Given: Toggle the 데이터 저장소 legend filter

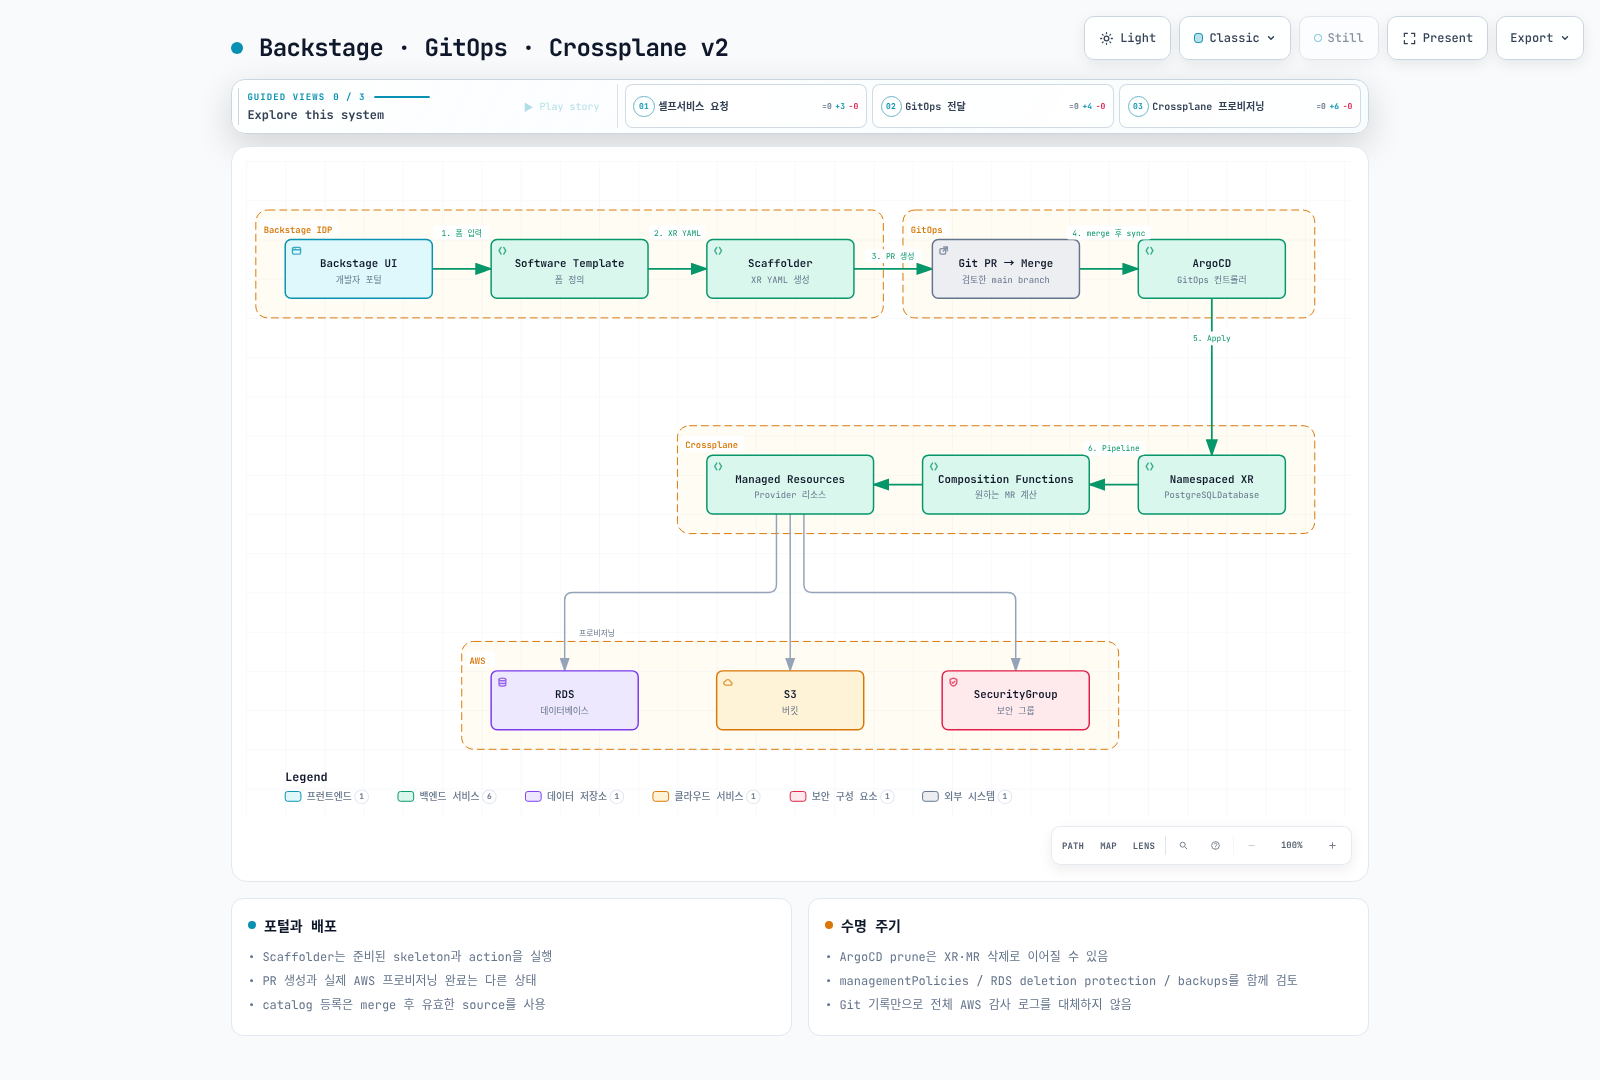Looking at the screenshot, I should coord(574,797).
